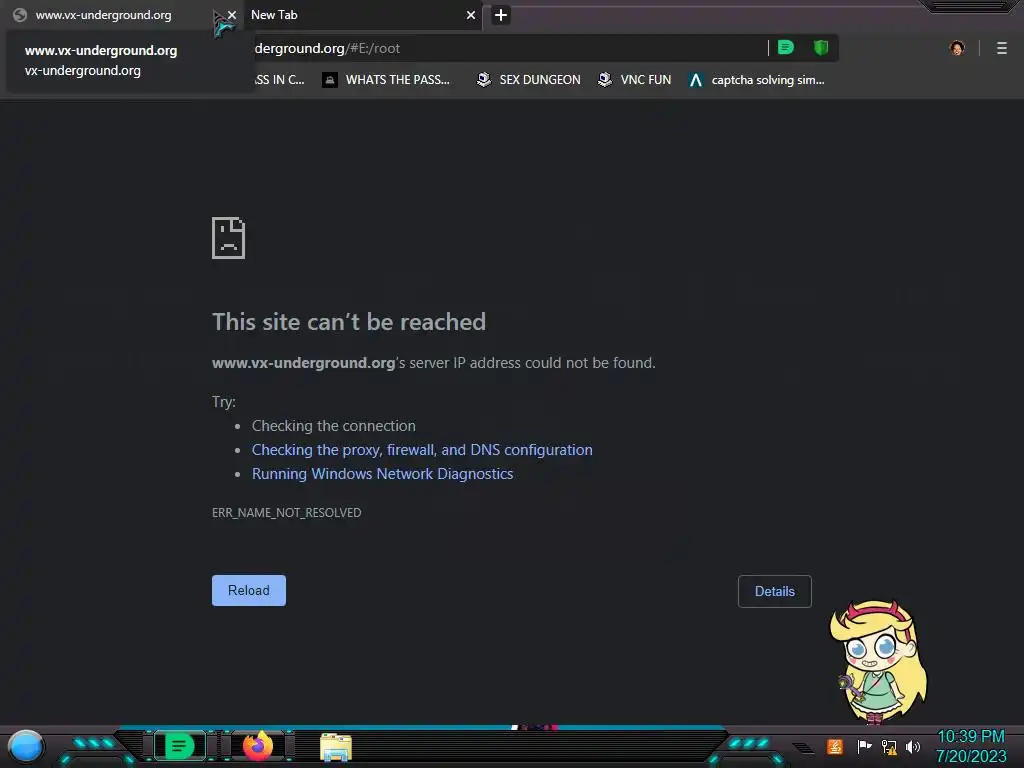The height and width of the screenshot is (768, 1024).
Task: Click the Reload button
Action: (x=249, y=590)
